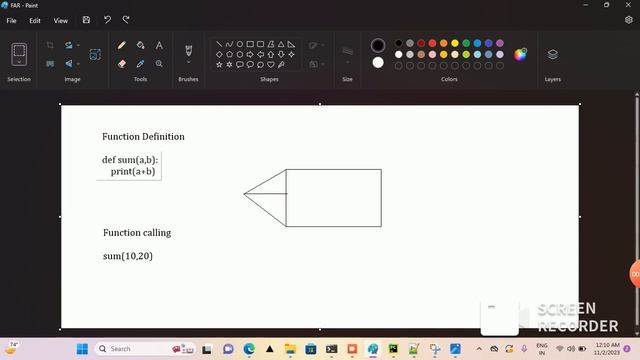Click the Crop image icon
Image resolution: width=640 pixels, height=360 pixels.
pos(50,45)
